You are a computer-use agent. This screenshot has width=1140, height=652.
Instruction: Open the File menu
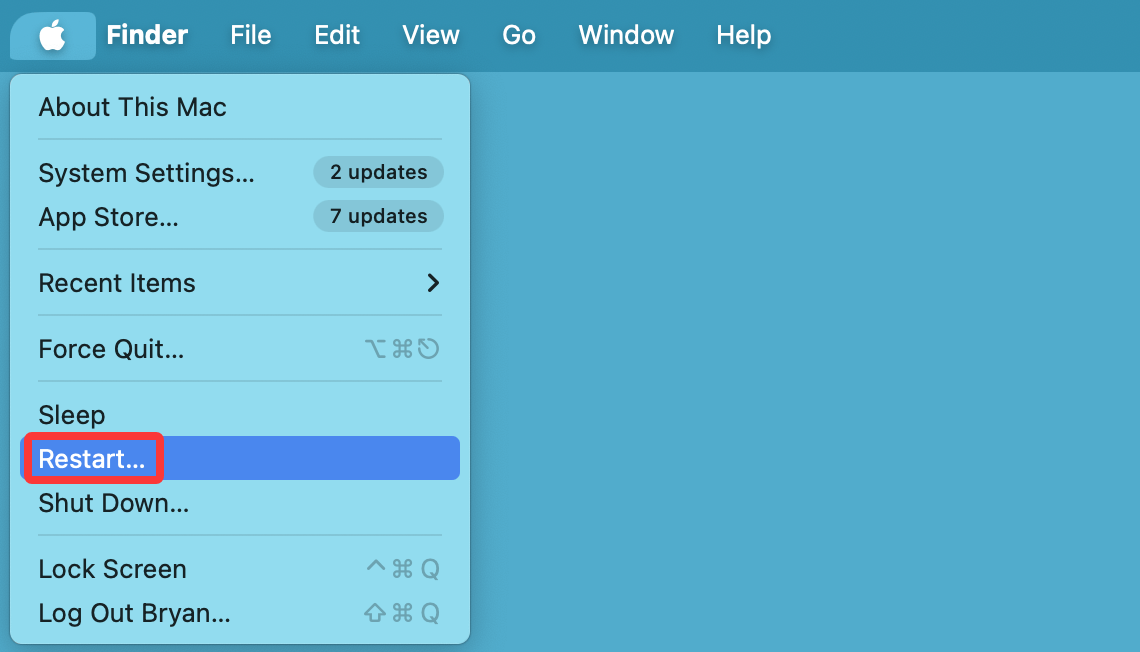[250, 35]
